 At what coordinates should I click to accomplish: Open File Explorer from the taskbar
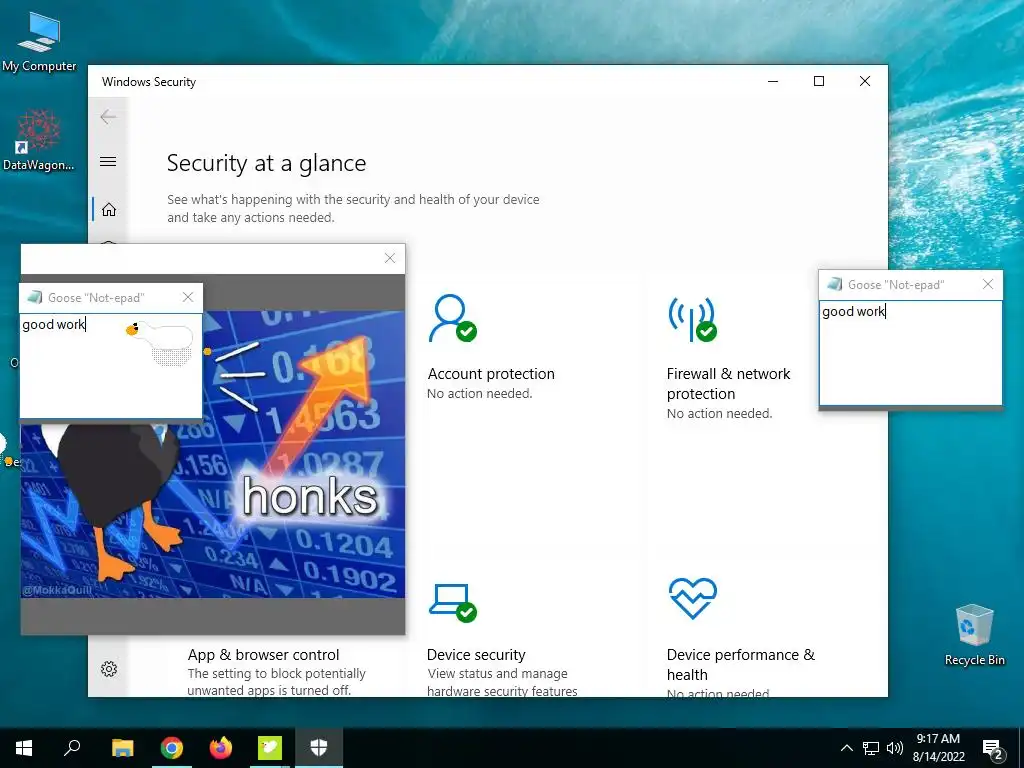tap(122, 748)
